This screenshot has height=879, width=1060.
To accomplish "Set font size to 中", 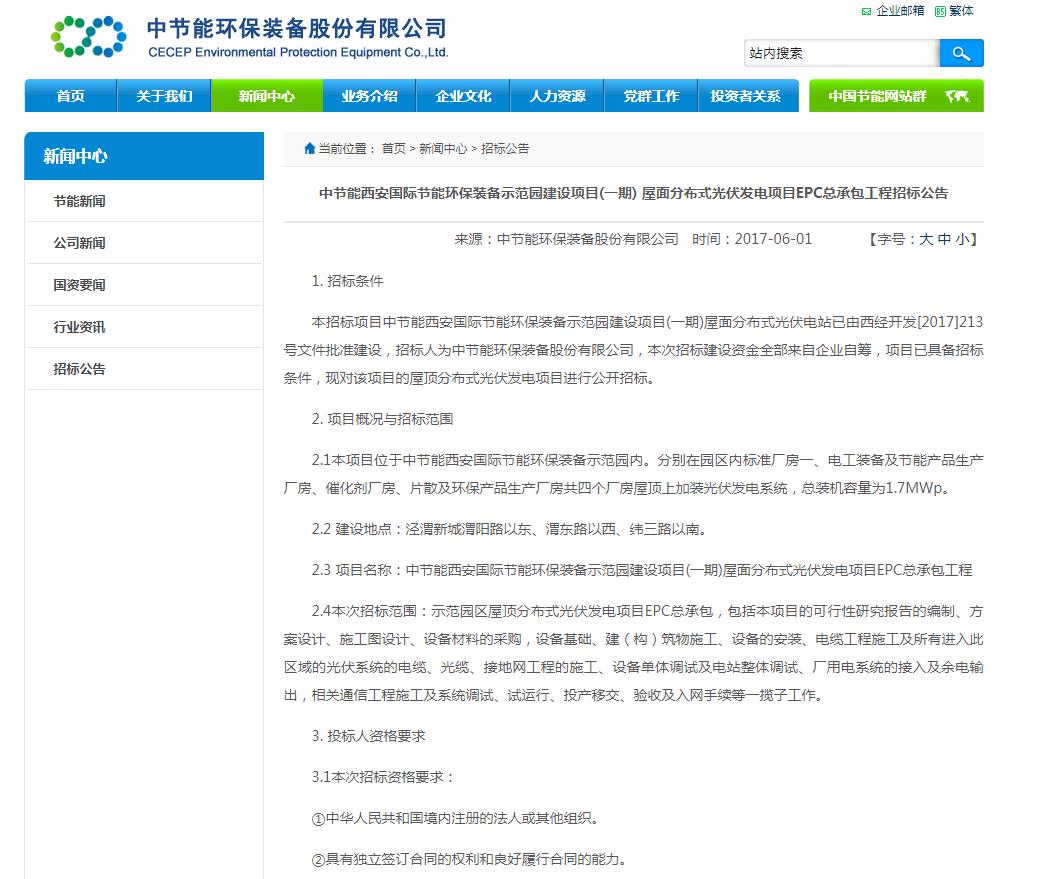I will coord(944,239).
